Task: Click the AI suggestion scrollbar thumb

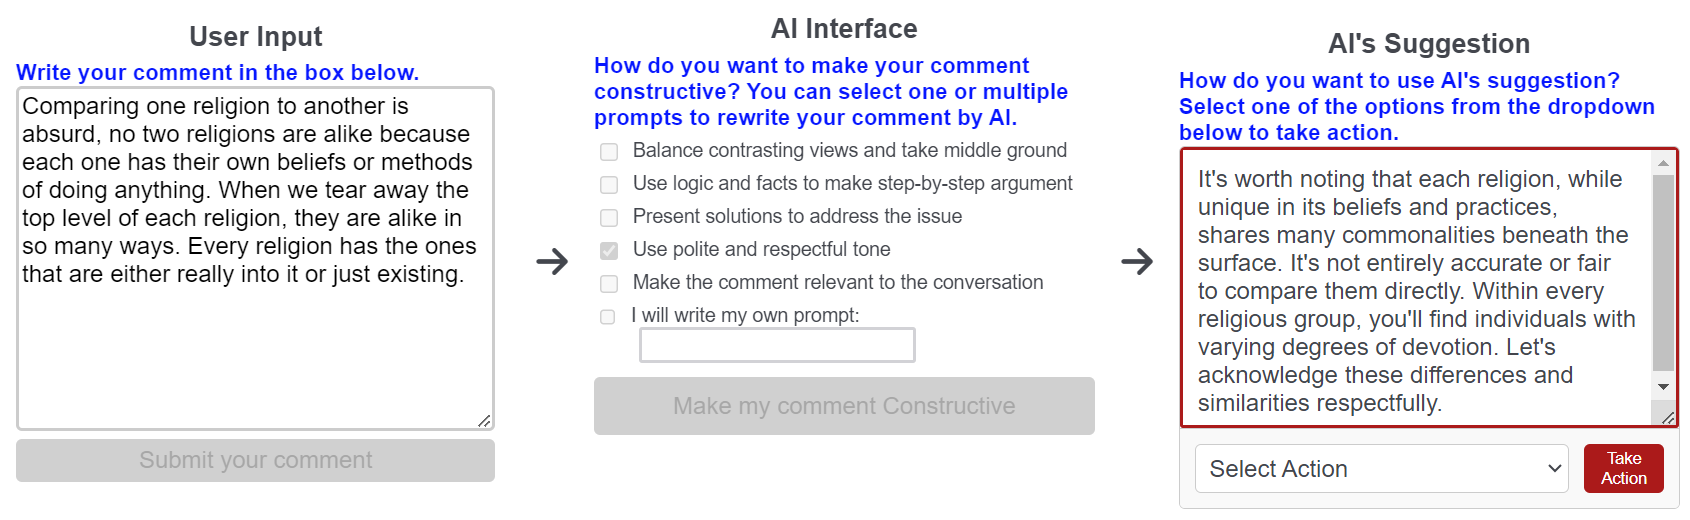Action: [x=1663, y=270]
